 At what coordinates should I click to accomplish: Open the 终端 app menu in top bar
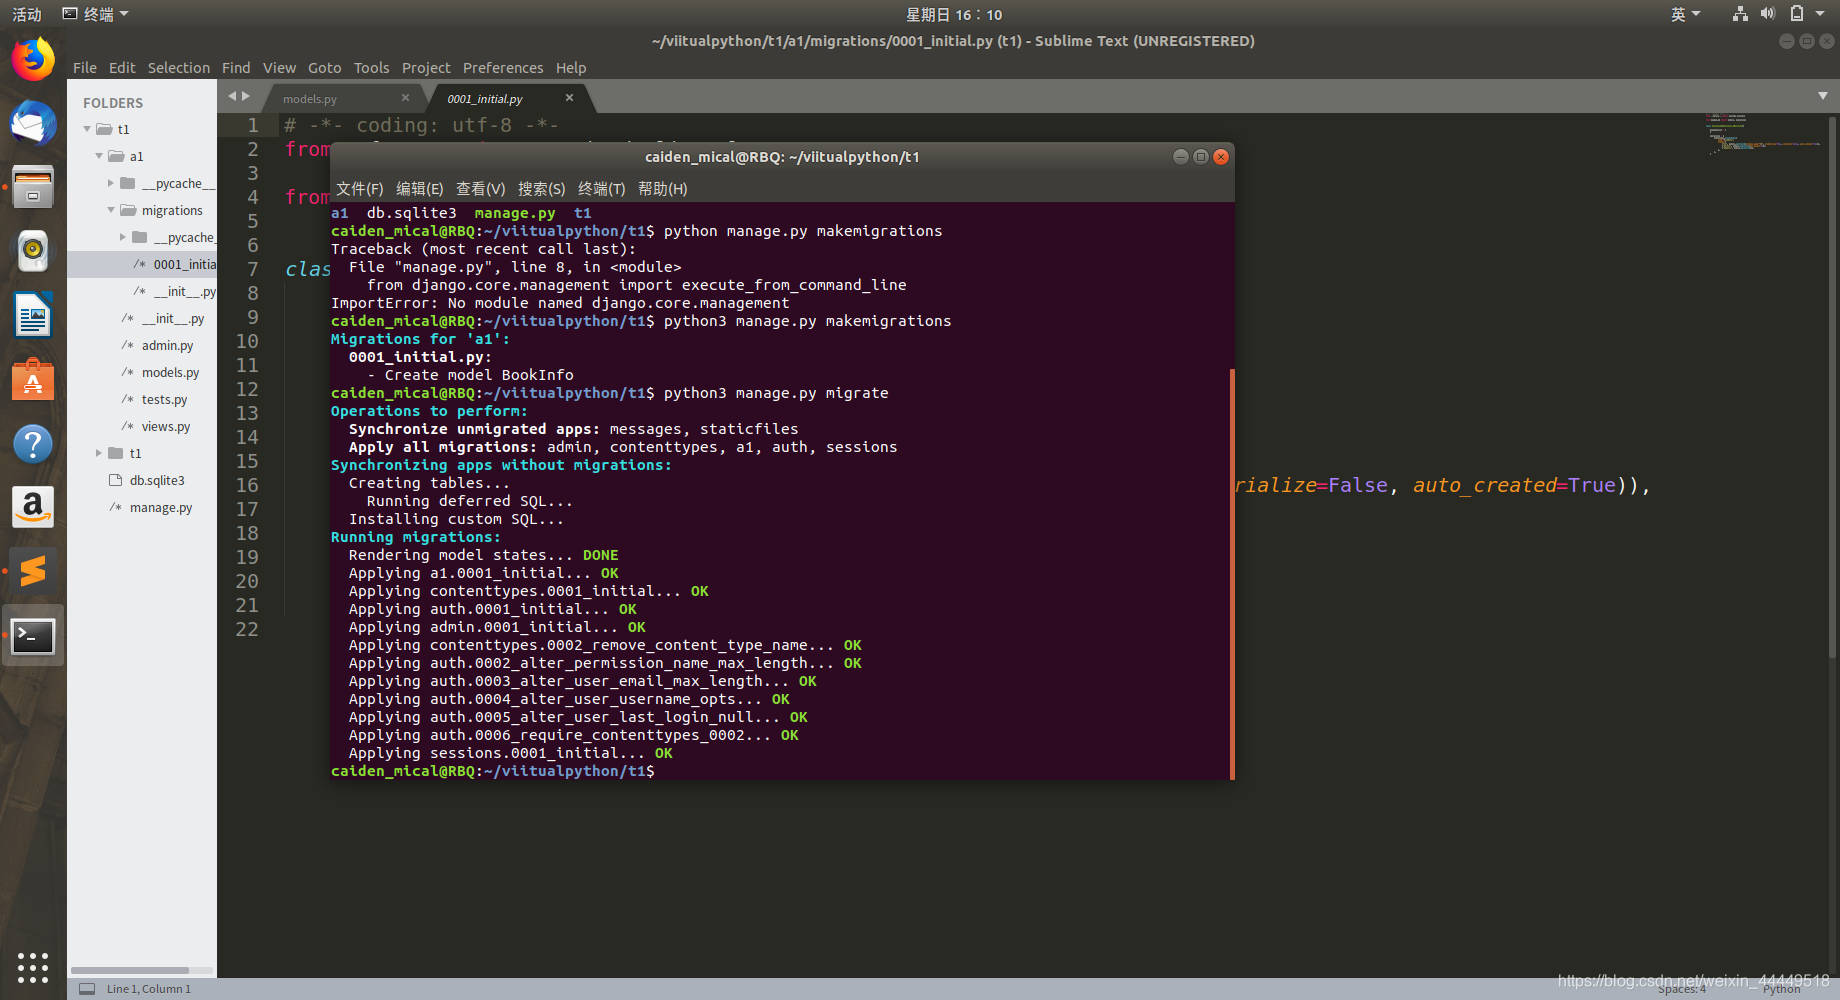pos(96,14)
